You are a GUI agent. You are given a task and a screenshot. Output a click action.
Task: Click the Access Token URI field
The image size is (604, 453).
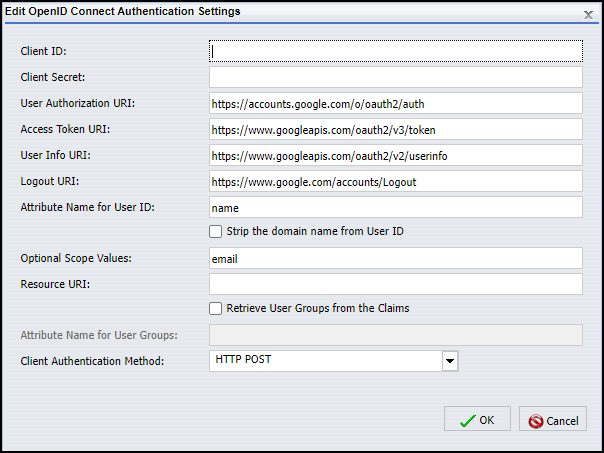(x=395, y=129)
